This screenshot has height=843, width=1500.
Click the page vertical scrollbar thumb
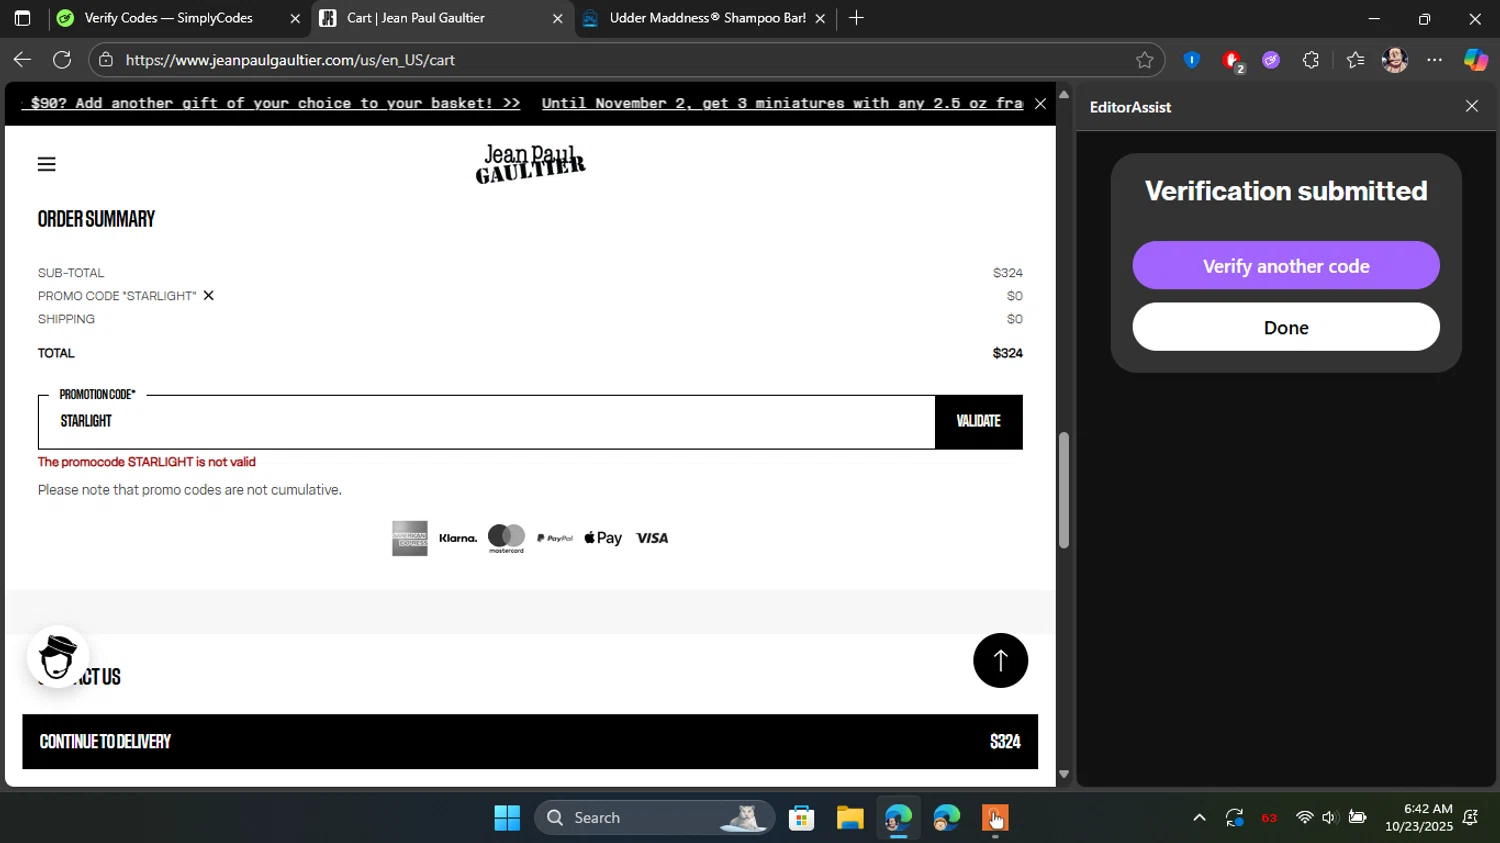[x=1064, y=490]
